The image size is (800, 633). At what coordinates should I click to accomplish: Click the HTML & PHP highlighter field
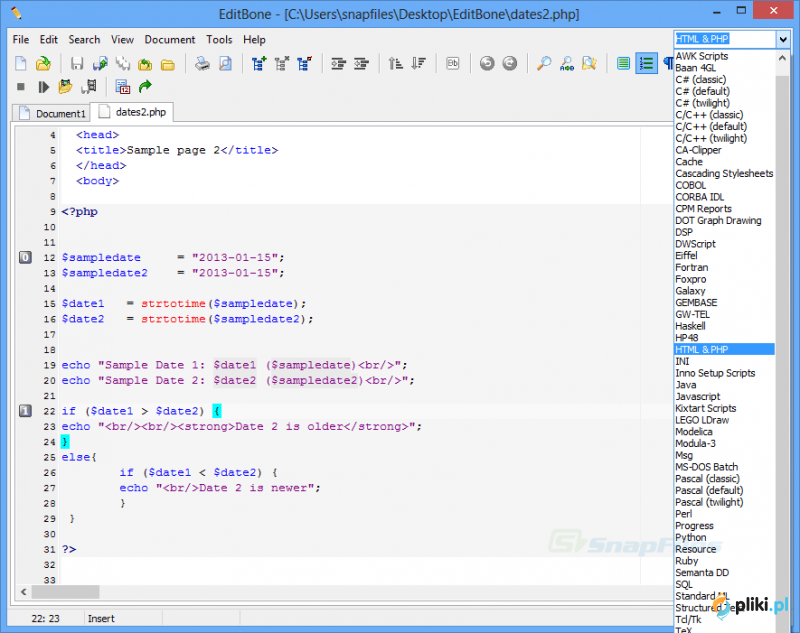725,39
